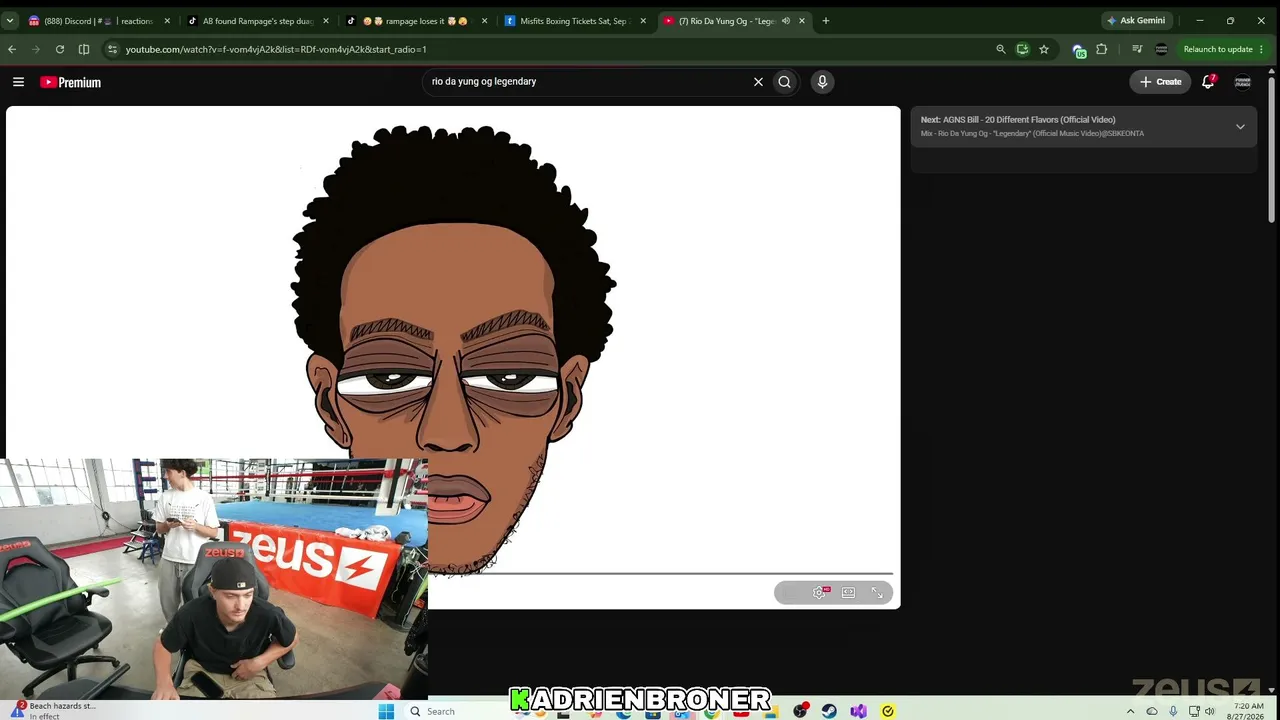This screenshot has width=1280, height=720.
Task: Click the 'Next: AGNS Bill - 20 Different Flavors' title
Action: [1018, 120]
